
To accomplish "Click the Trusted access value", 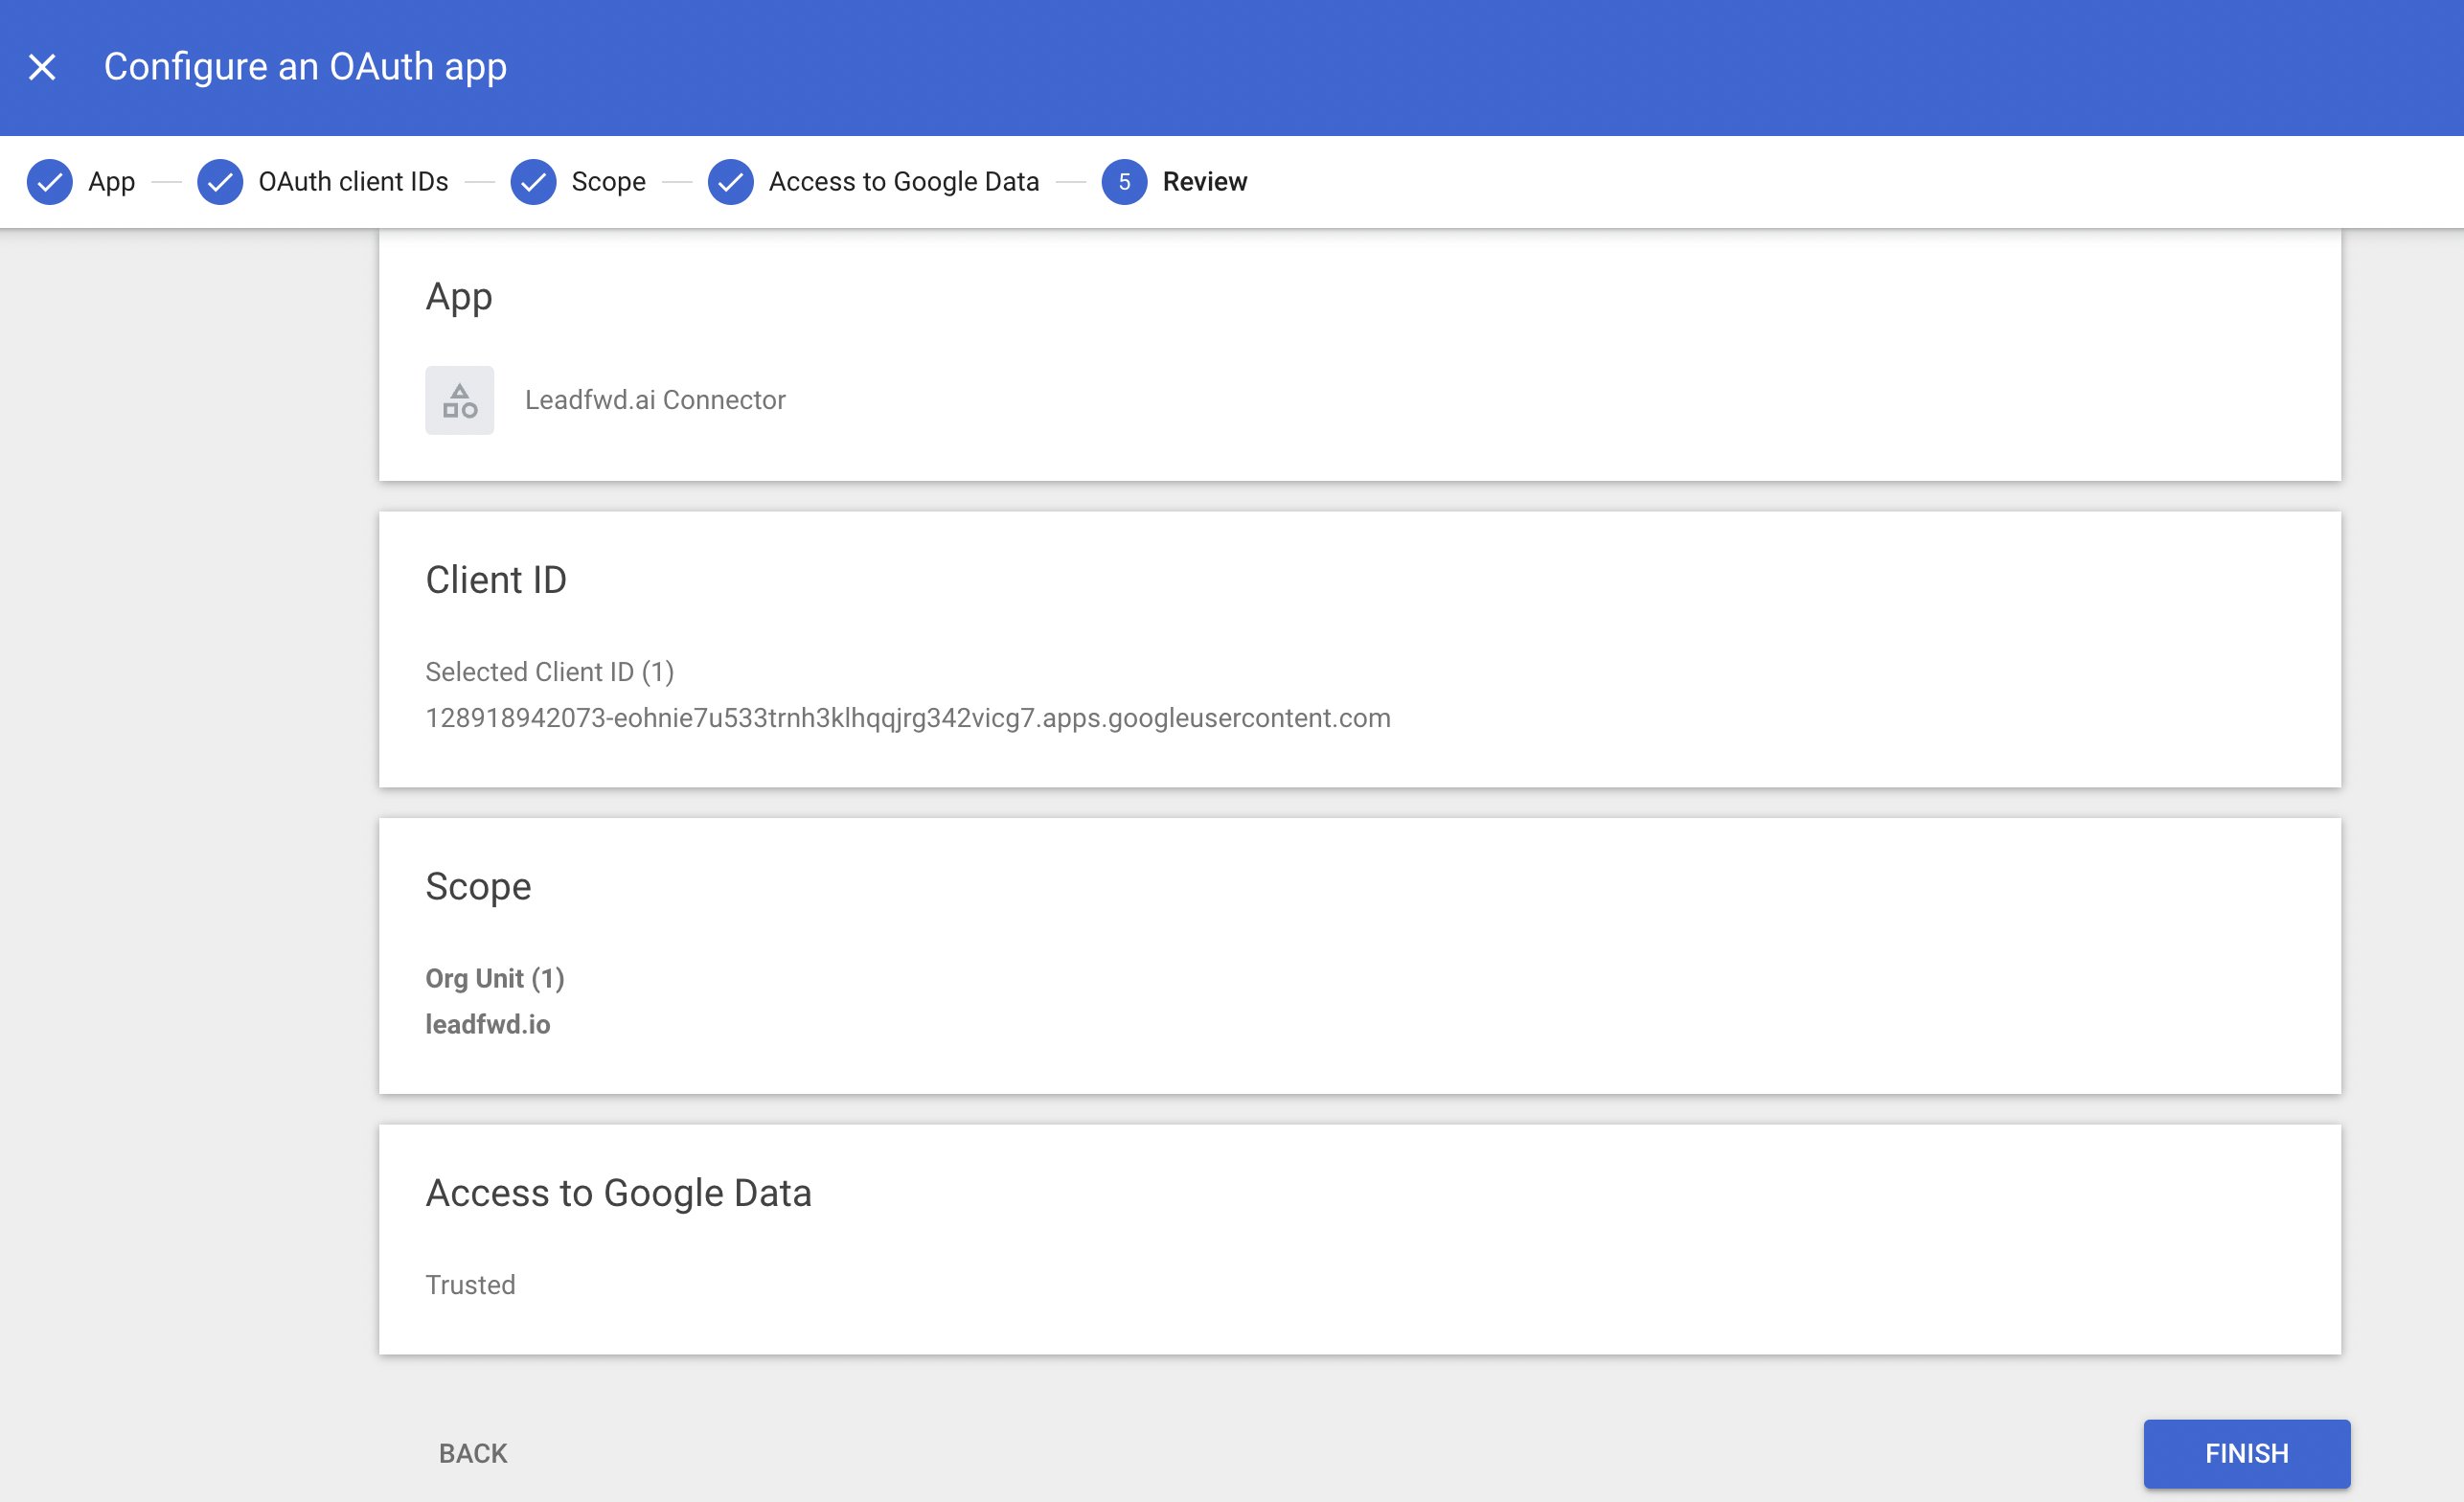I will [470, 1285].
